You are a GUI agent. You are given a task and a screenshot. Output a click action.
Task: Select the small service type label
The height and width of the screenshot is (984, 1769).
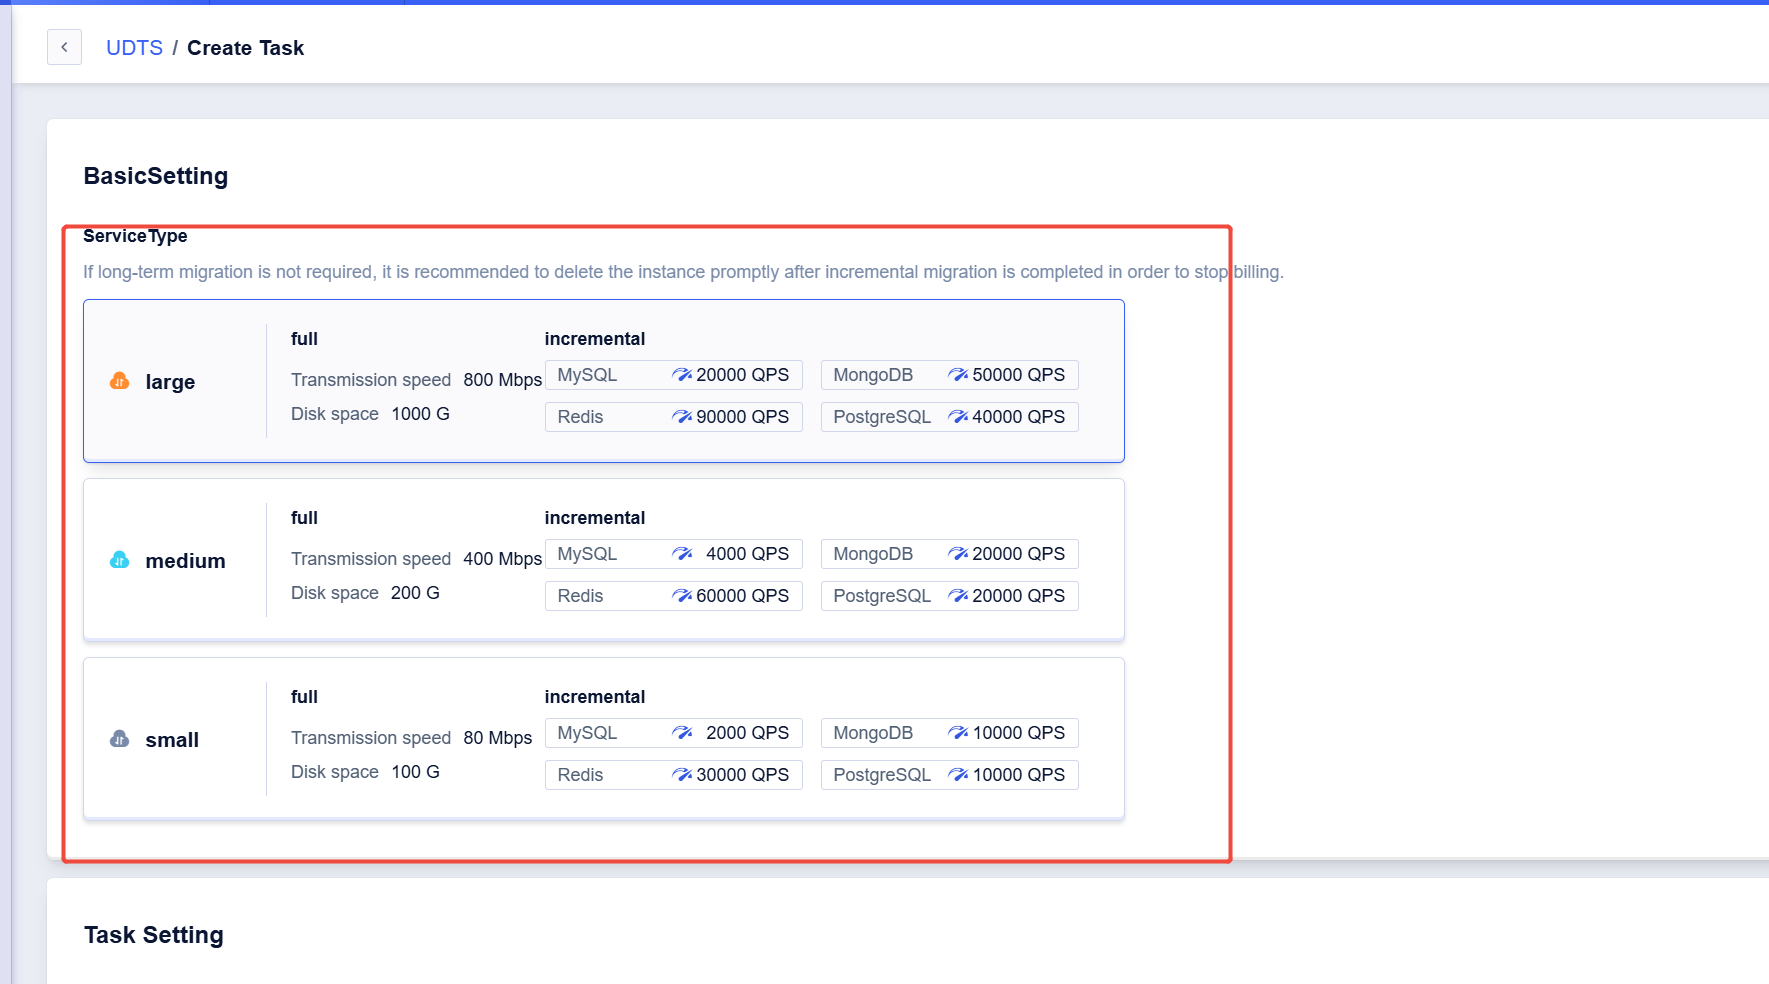172,740
